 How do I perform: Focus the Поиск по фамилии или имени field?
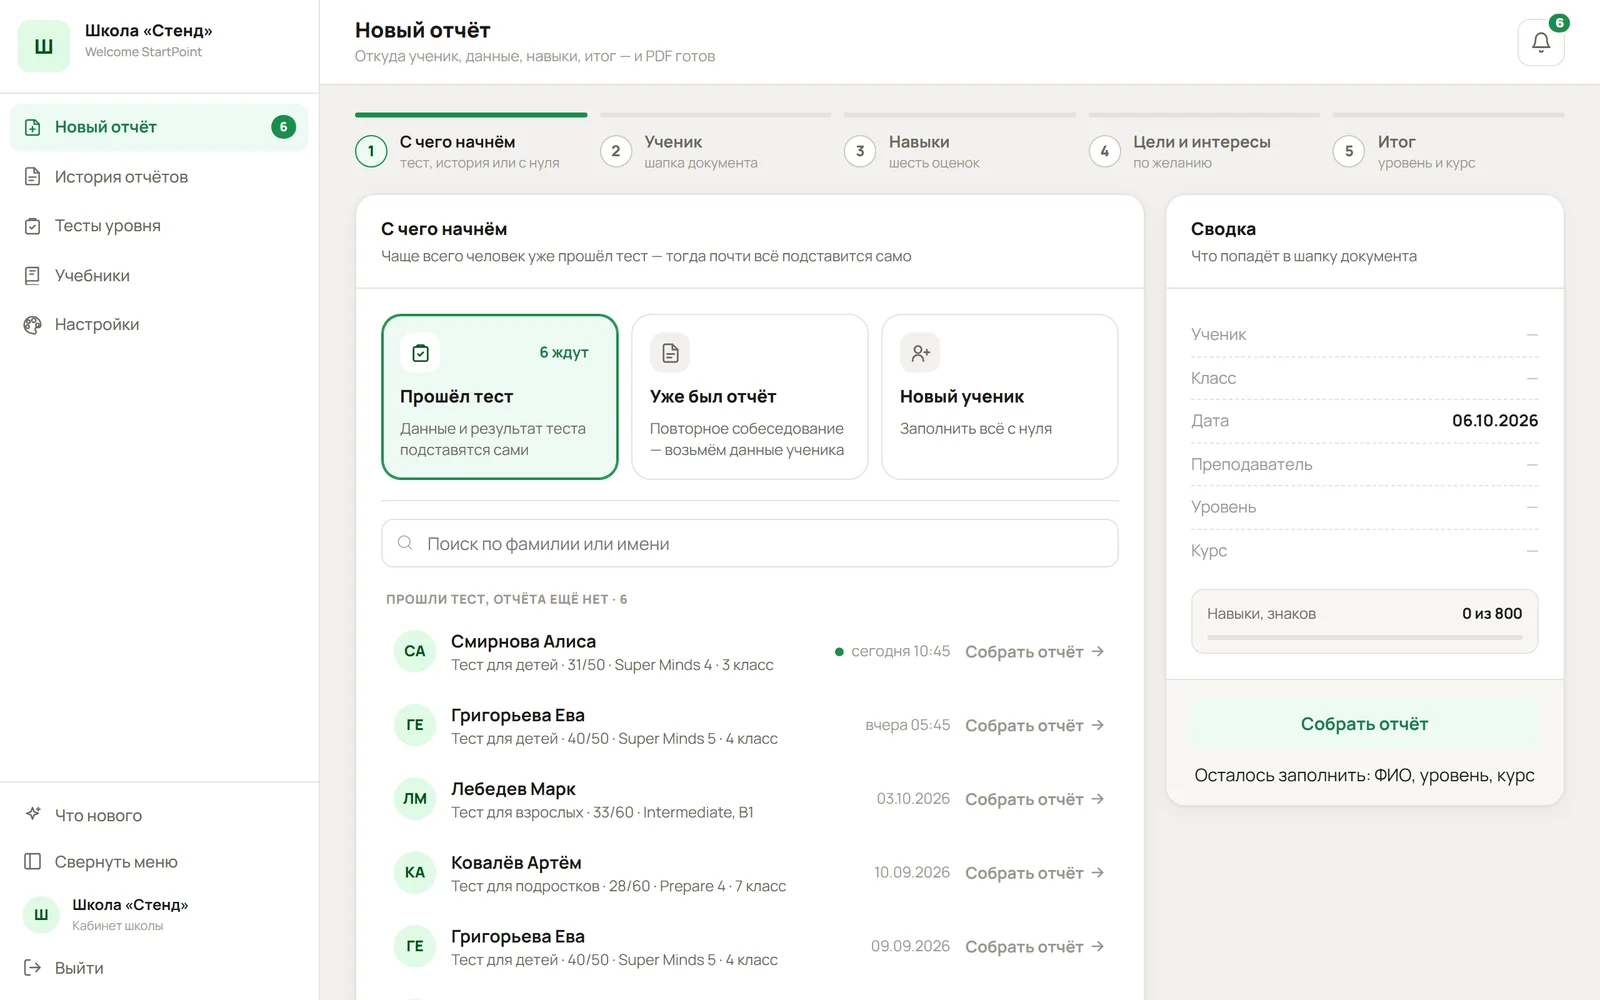click(750, 543)
